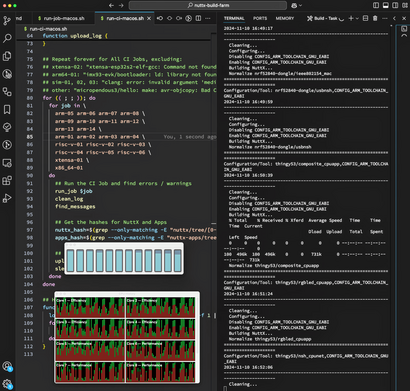Split the terminal pane
Screen dimensions: 410x391
365,18
